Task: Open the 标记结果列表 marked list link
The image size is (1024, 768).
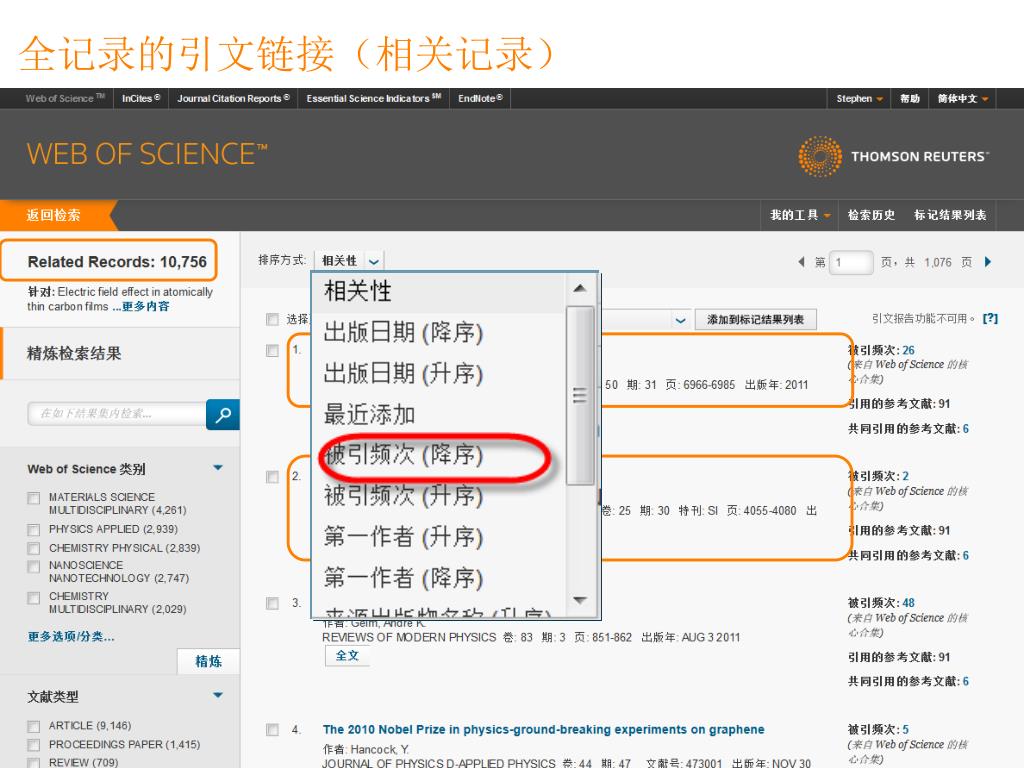Action: click(950, 215)
